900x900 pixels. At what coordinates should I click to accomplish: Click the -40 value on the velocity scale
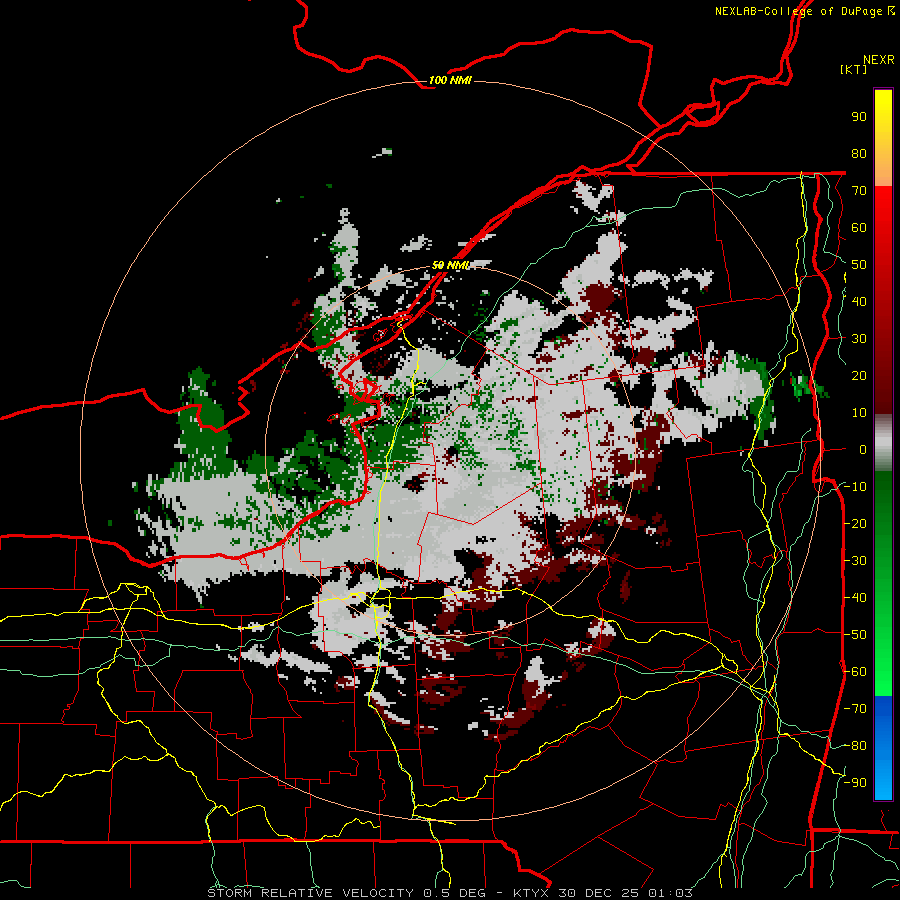tap(855, 598)
